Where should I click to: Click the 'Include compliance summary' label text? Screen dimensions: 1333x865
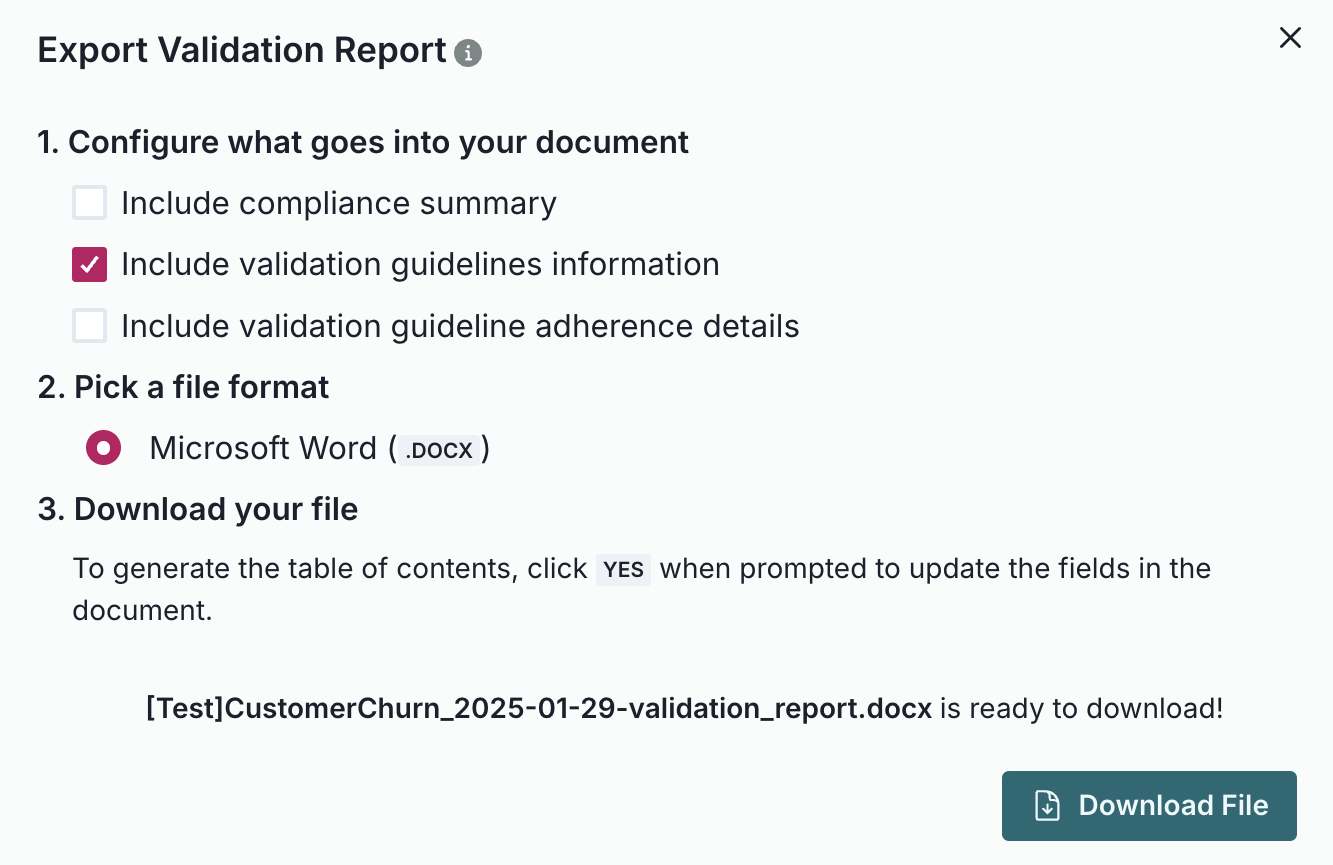(x=338, y=203)
